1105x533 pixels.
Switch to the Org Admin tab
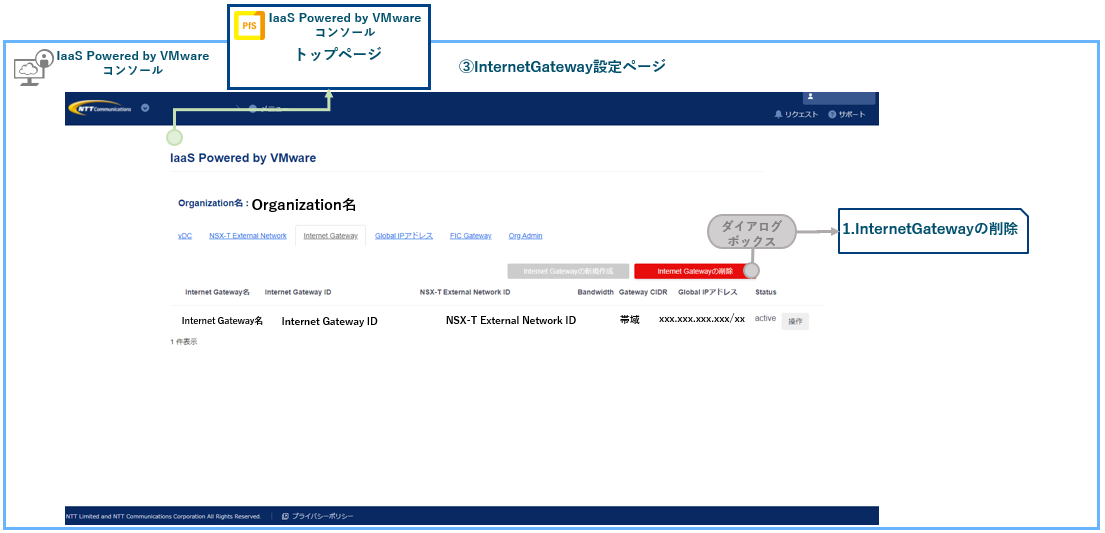pos(526,235)
